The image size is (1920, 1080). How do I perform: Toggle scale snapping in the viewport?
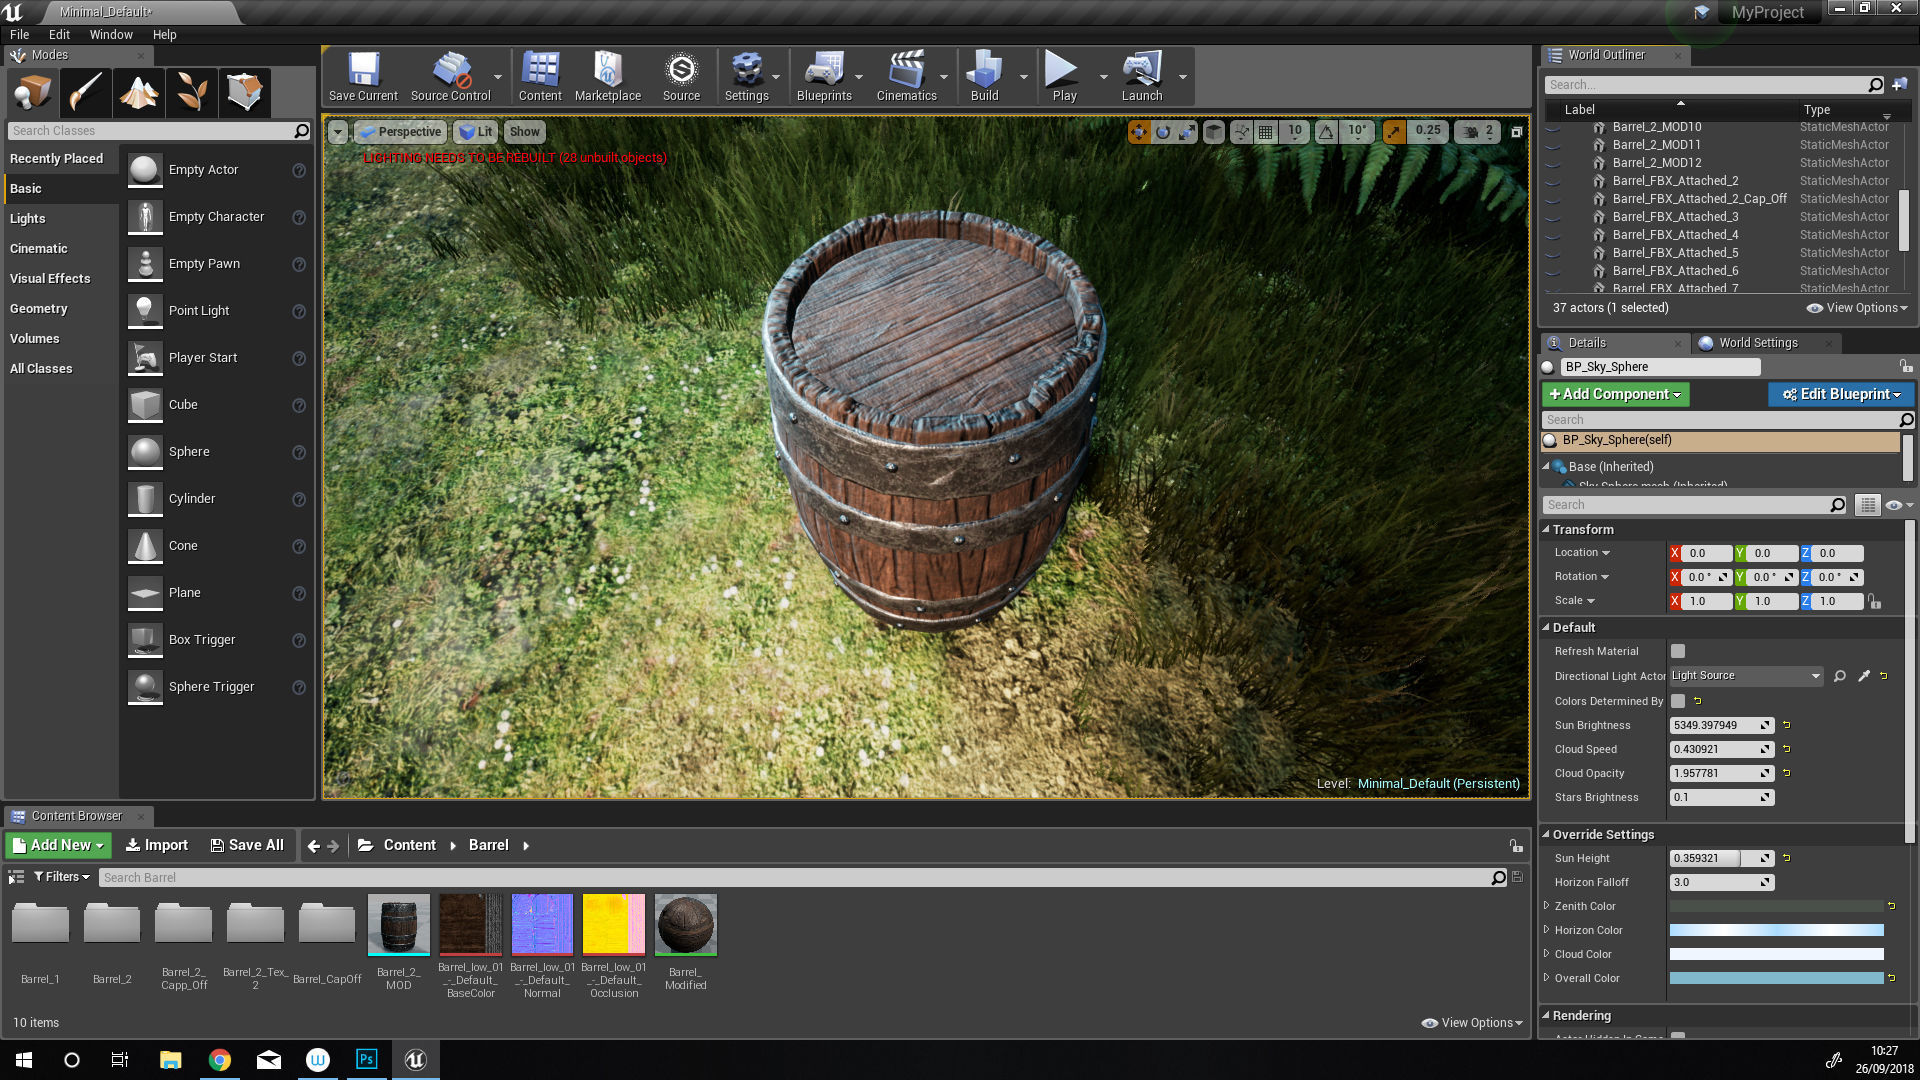pyautogui.click(x=1393, y=131)
